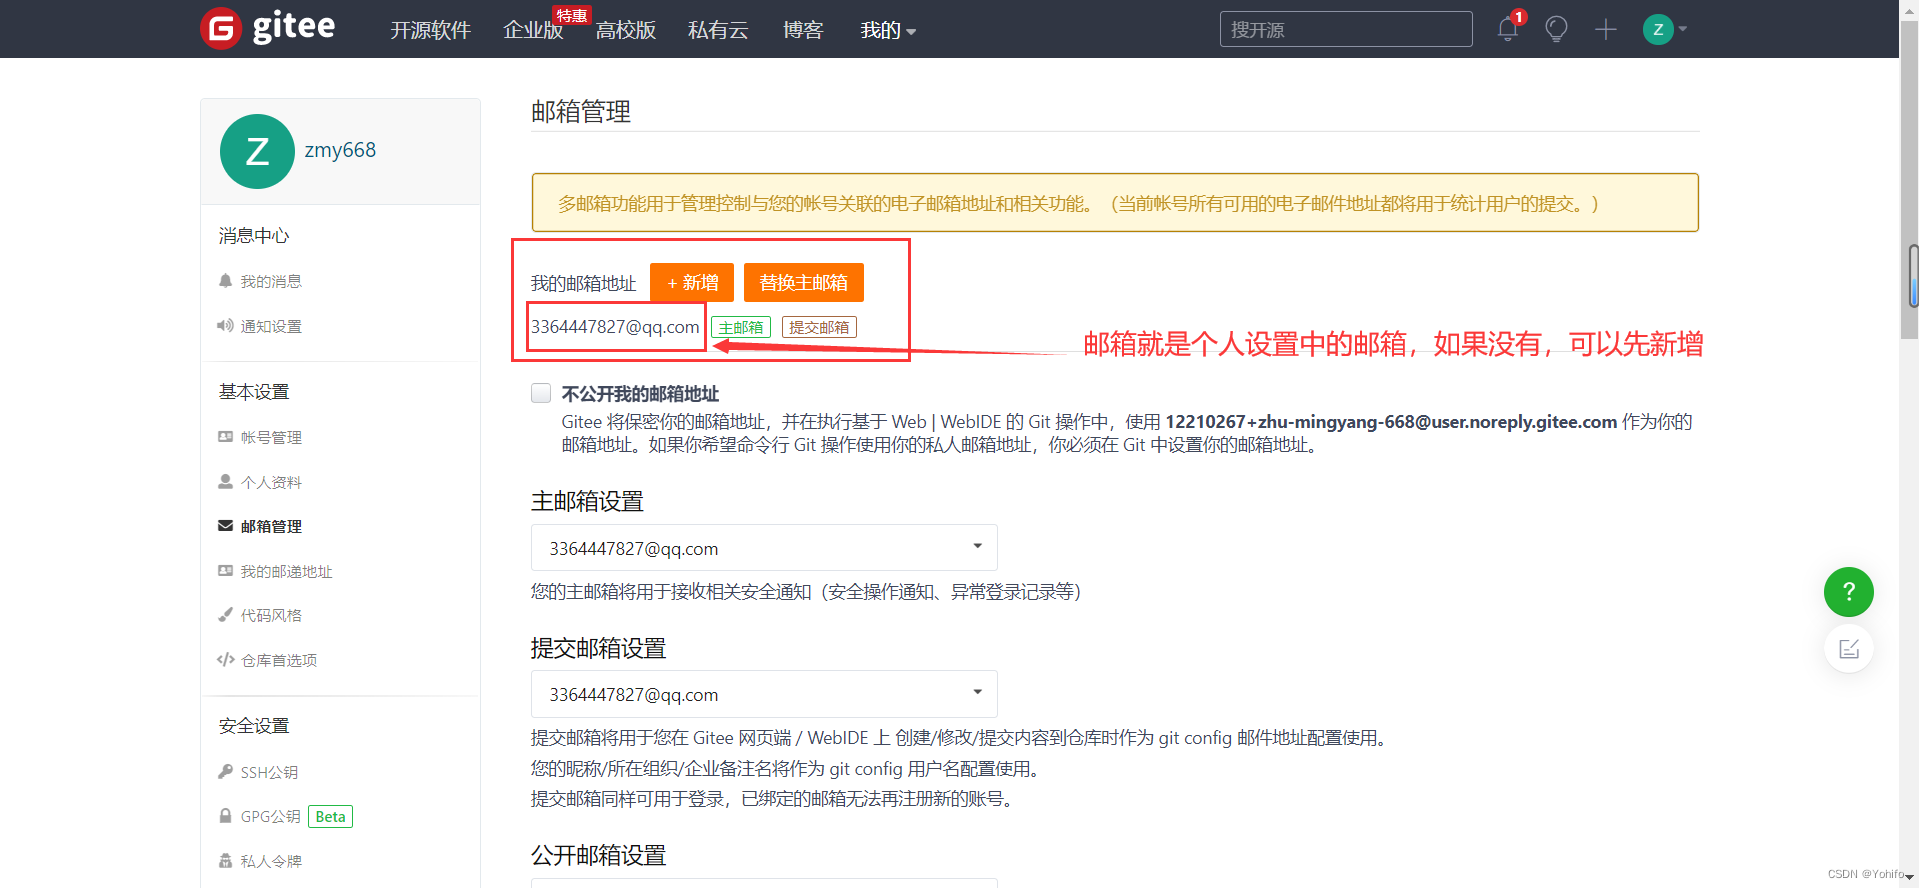Screen dimensions: 1919x888
Task: Go to 我的消息 in sidebar
Action: click(x=271, y=282)
